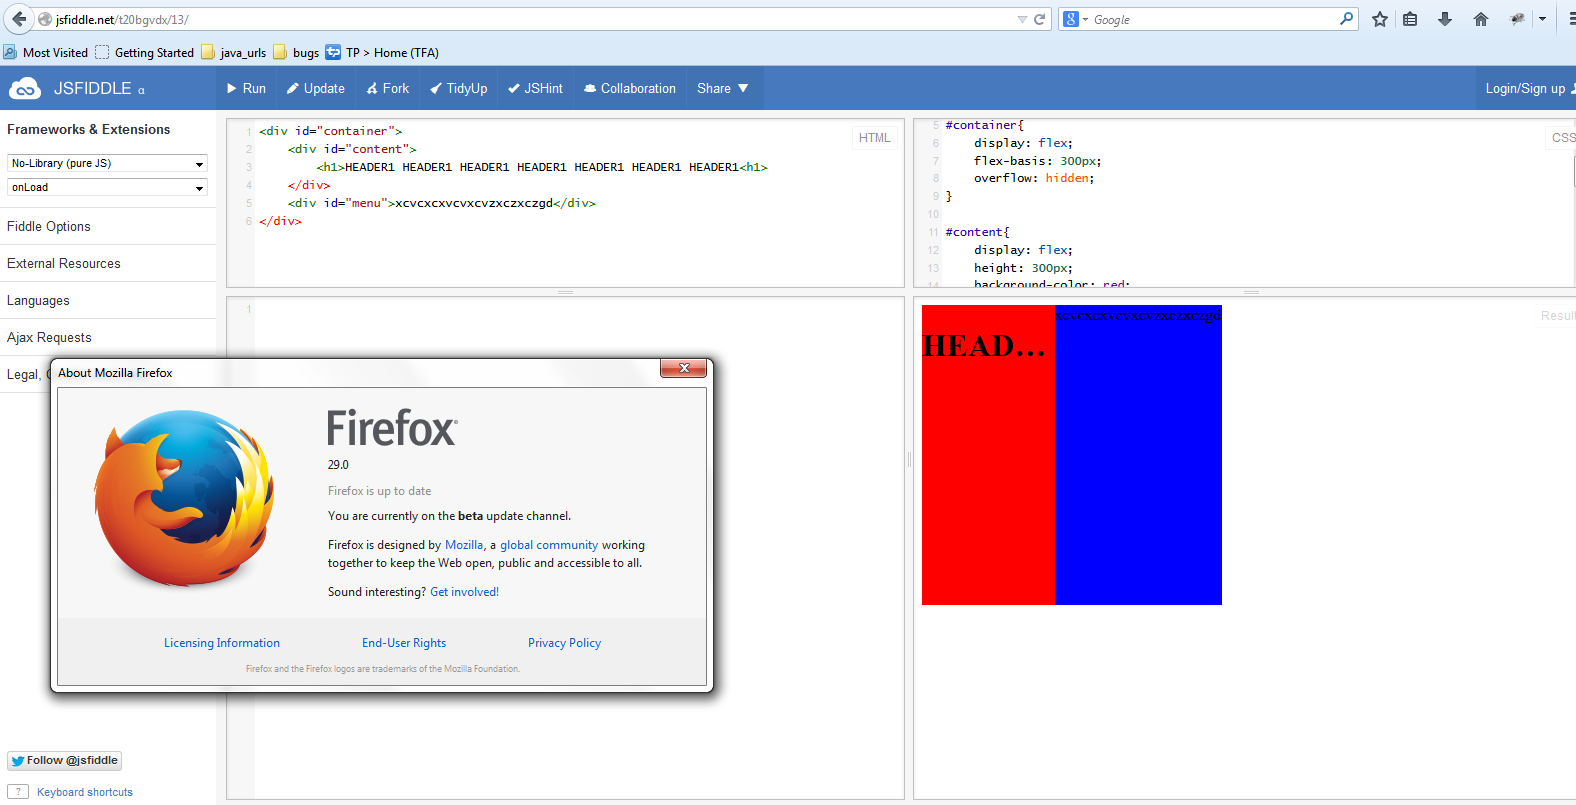Open the bookmarks list icon
Image resolution: width=1576 pixels, height=805 pixels.
coord(1410,19)
